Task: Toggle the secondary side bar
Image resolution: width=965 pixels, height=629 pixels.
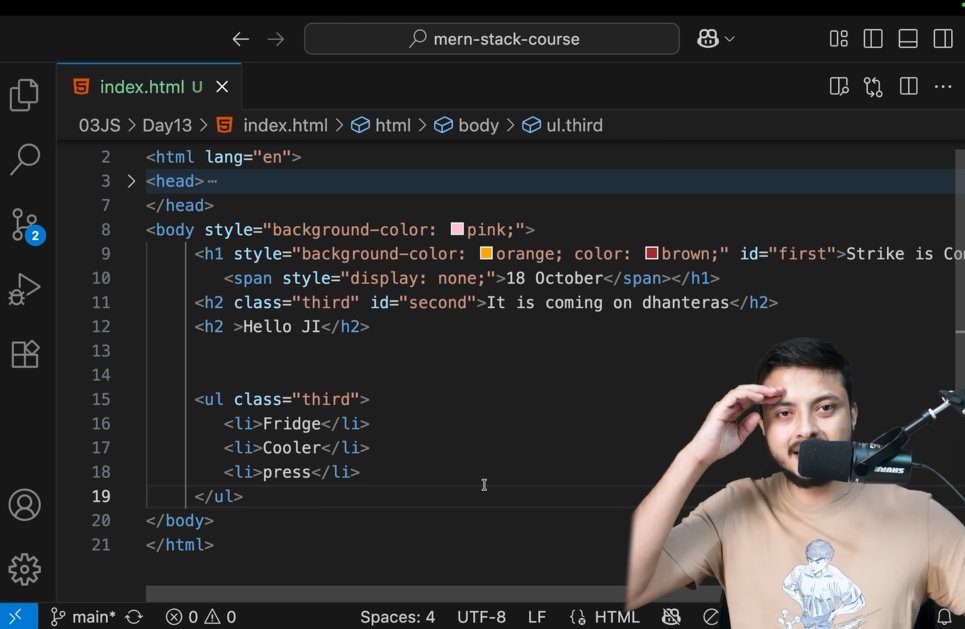Action: (x=943, y=39)
